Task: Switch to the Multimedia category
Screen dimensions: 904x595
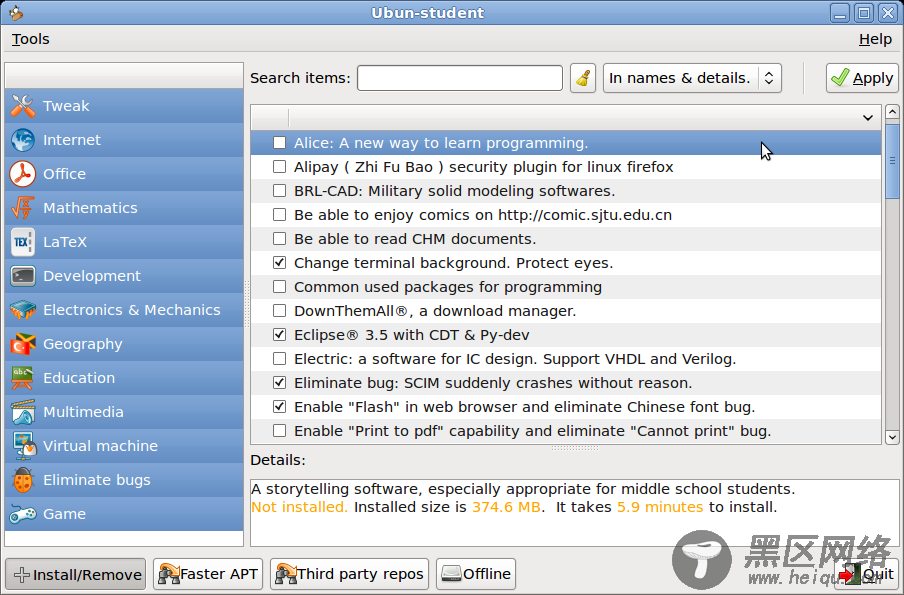Action: click(124, 412)
